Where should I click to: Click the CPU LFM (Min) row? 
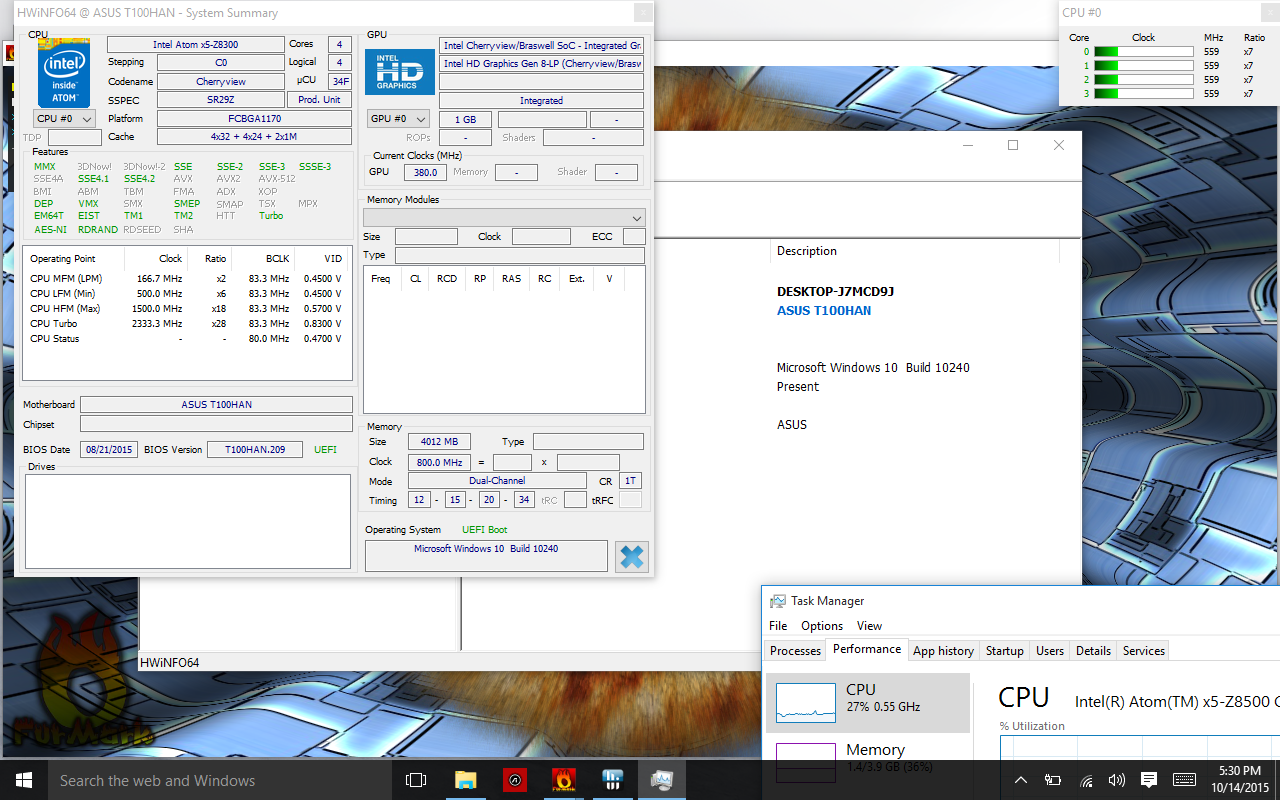[187, 294]
